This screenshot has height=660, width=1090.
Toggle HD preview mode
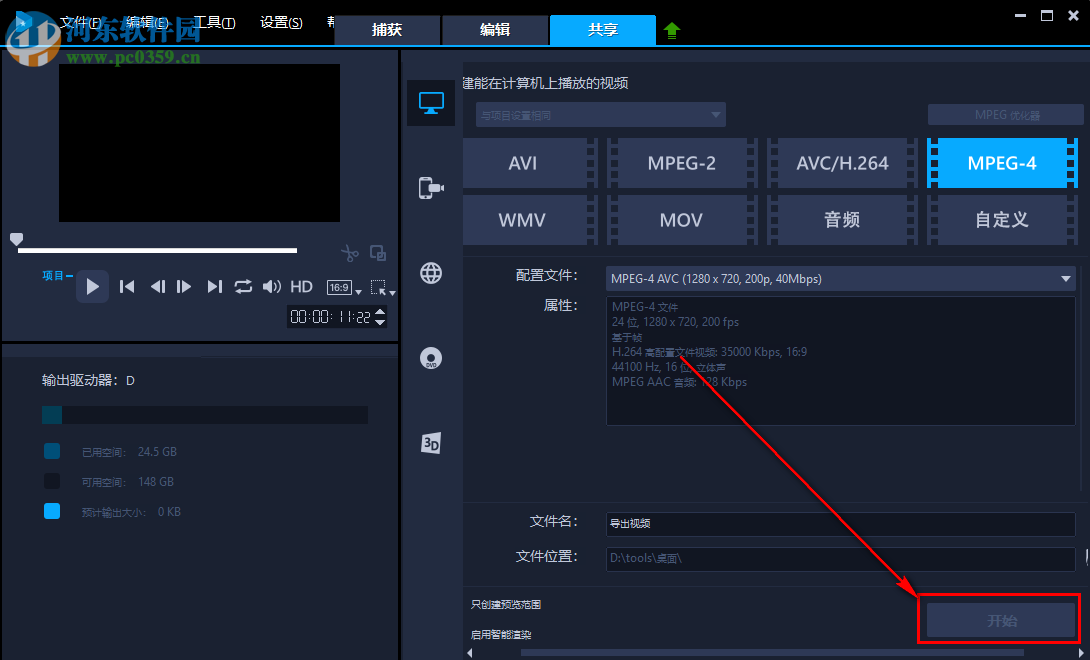coord(301,286)
